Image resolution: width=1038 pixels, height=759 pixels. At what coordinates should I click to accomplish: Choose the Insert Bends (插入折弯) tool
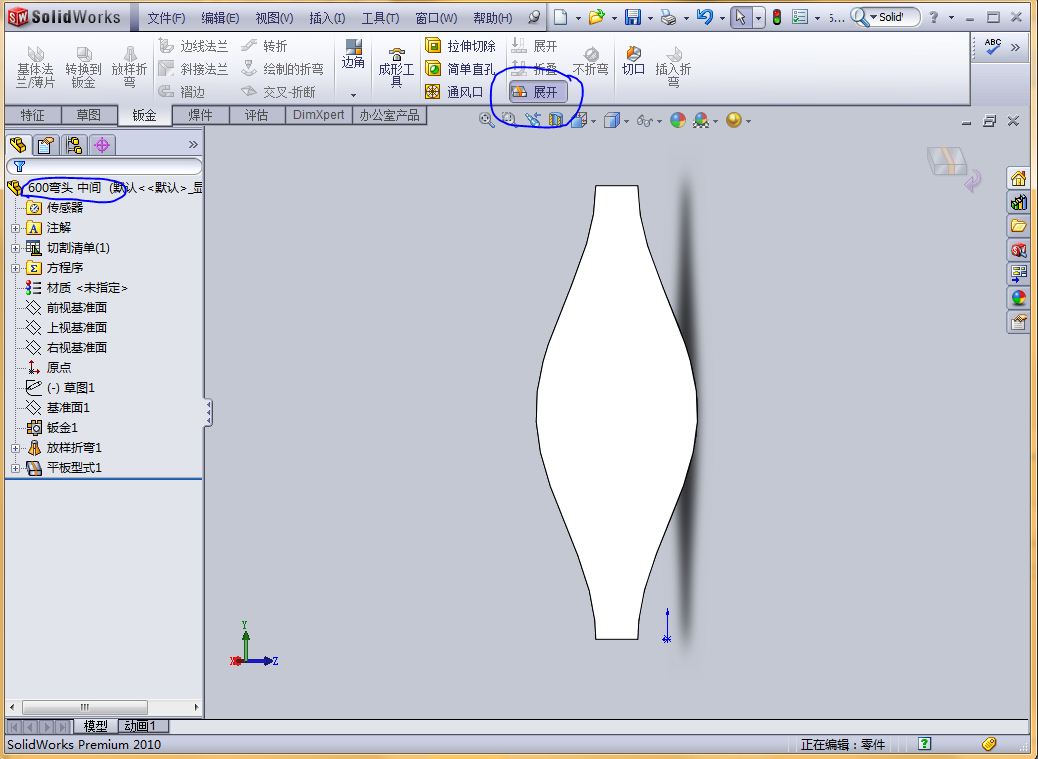click(x=673, y=67)
